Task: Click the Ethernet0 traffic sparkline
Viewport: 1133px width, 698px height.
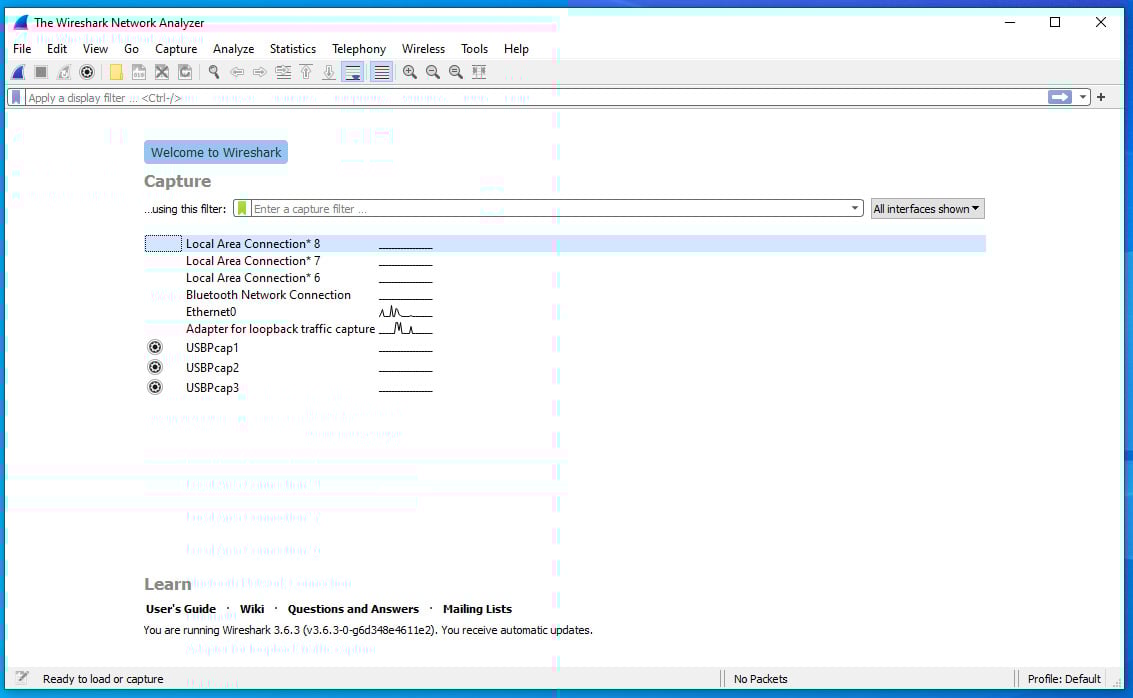Action: pos(405,312)
